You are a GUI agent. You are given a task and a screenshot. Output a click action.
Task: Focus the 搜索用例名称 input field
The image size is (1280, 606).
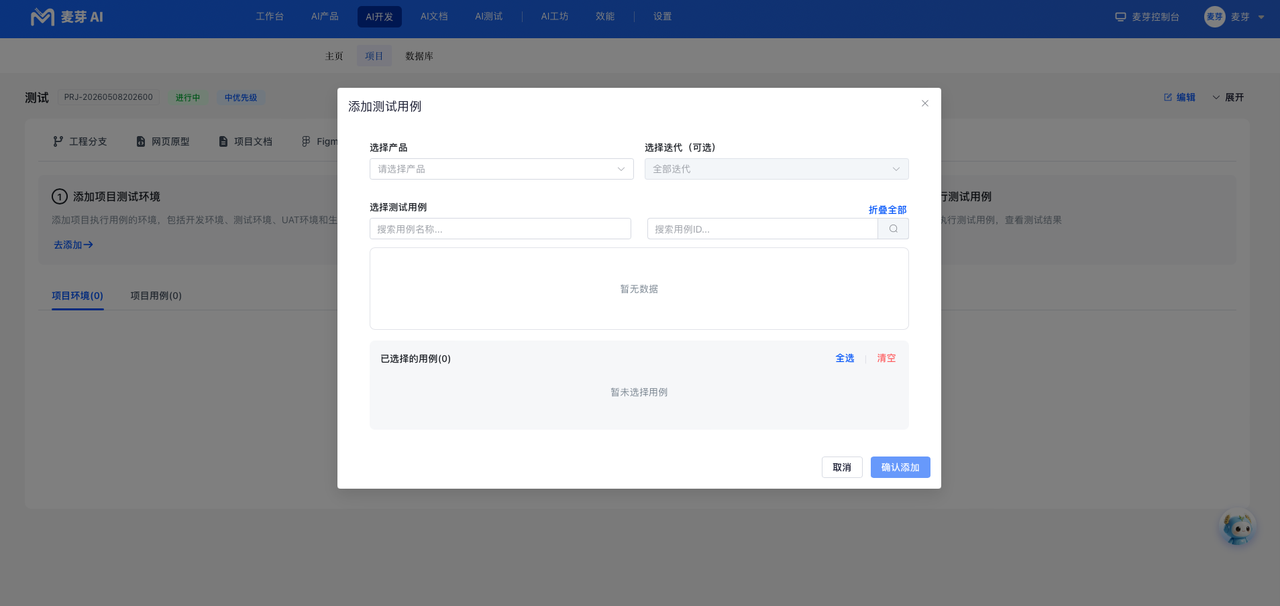[500, 229]
